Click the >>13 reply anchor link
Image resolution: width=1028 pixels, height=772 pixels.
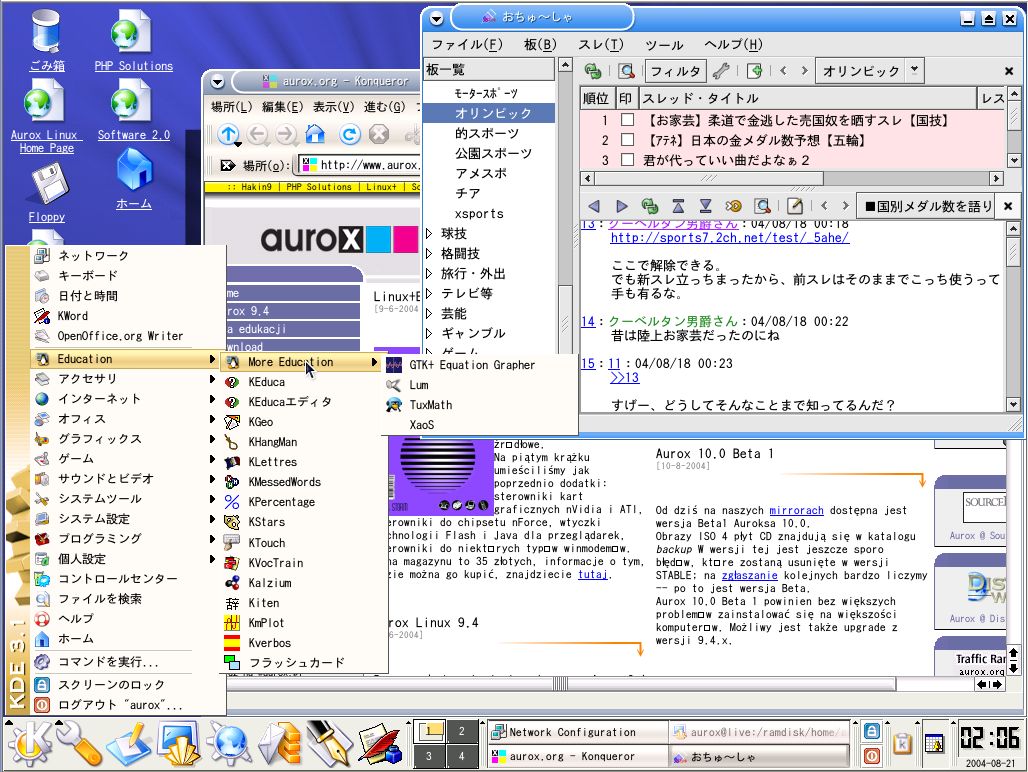click(624, 377)
